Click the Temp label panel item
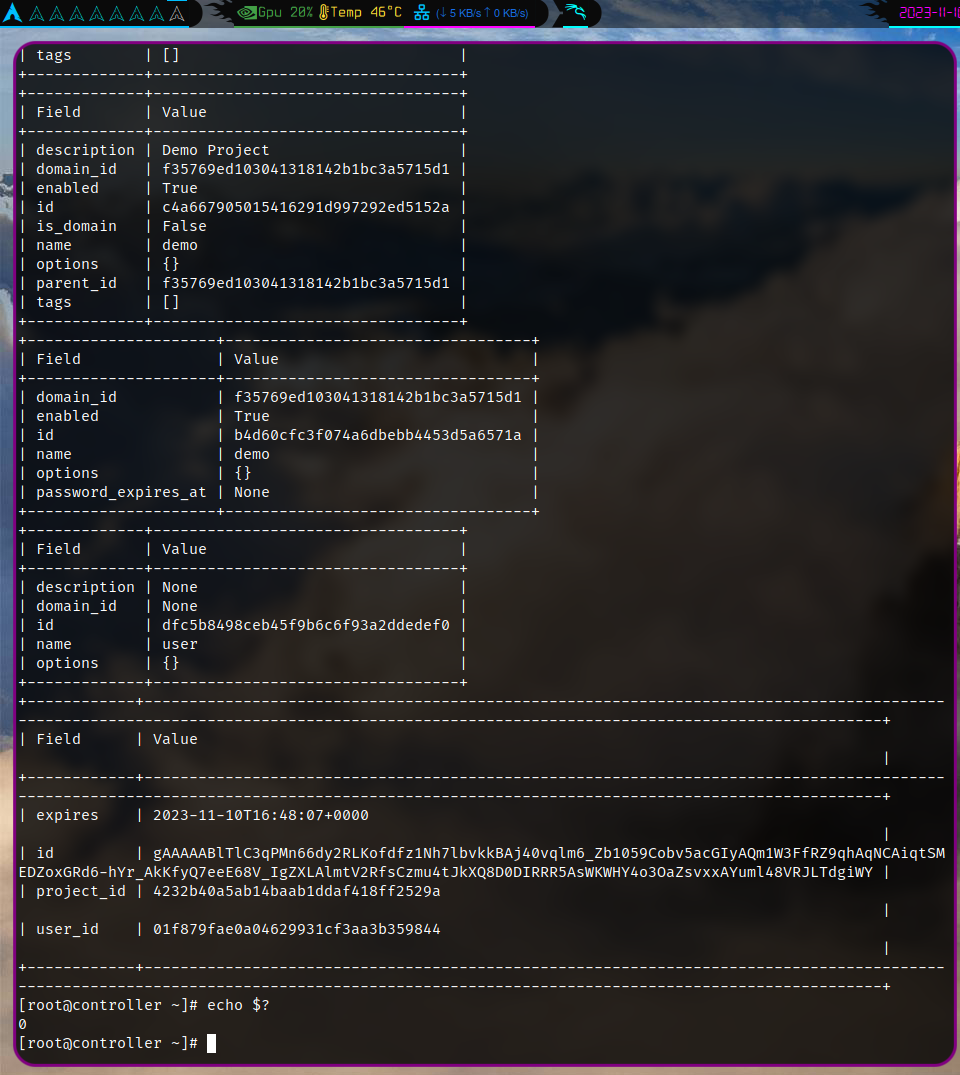Viewport: 960px width, 1075px height. point(343,13)
